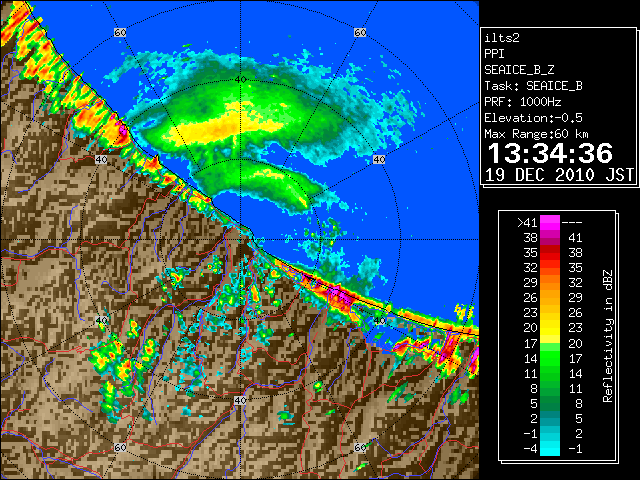Click the "60" ring label at lower-left land
The width and height of the screenshot is (640, 480).
[120, 447]
